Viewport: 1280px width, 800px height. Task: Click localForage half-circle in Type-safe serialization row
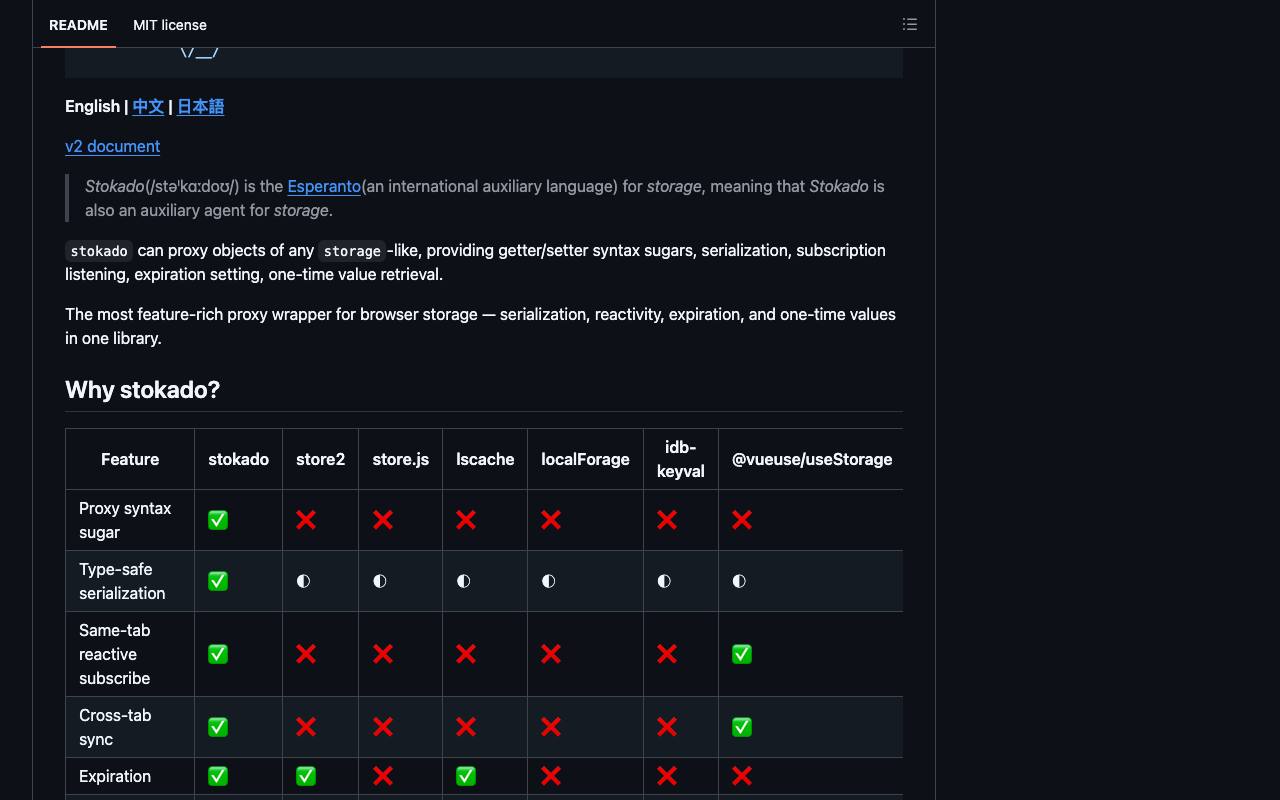click(548, 581)
